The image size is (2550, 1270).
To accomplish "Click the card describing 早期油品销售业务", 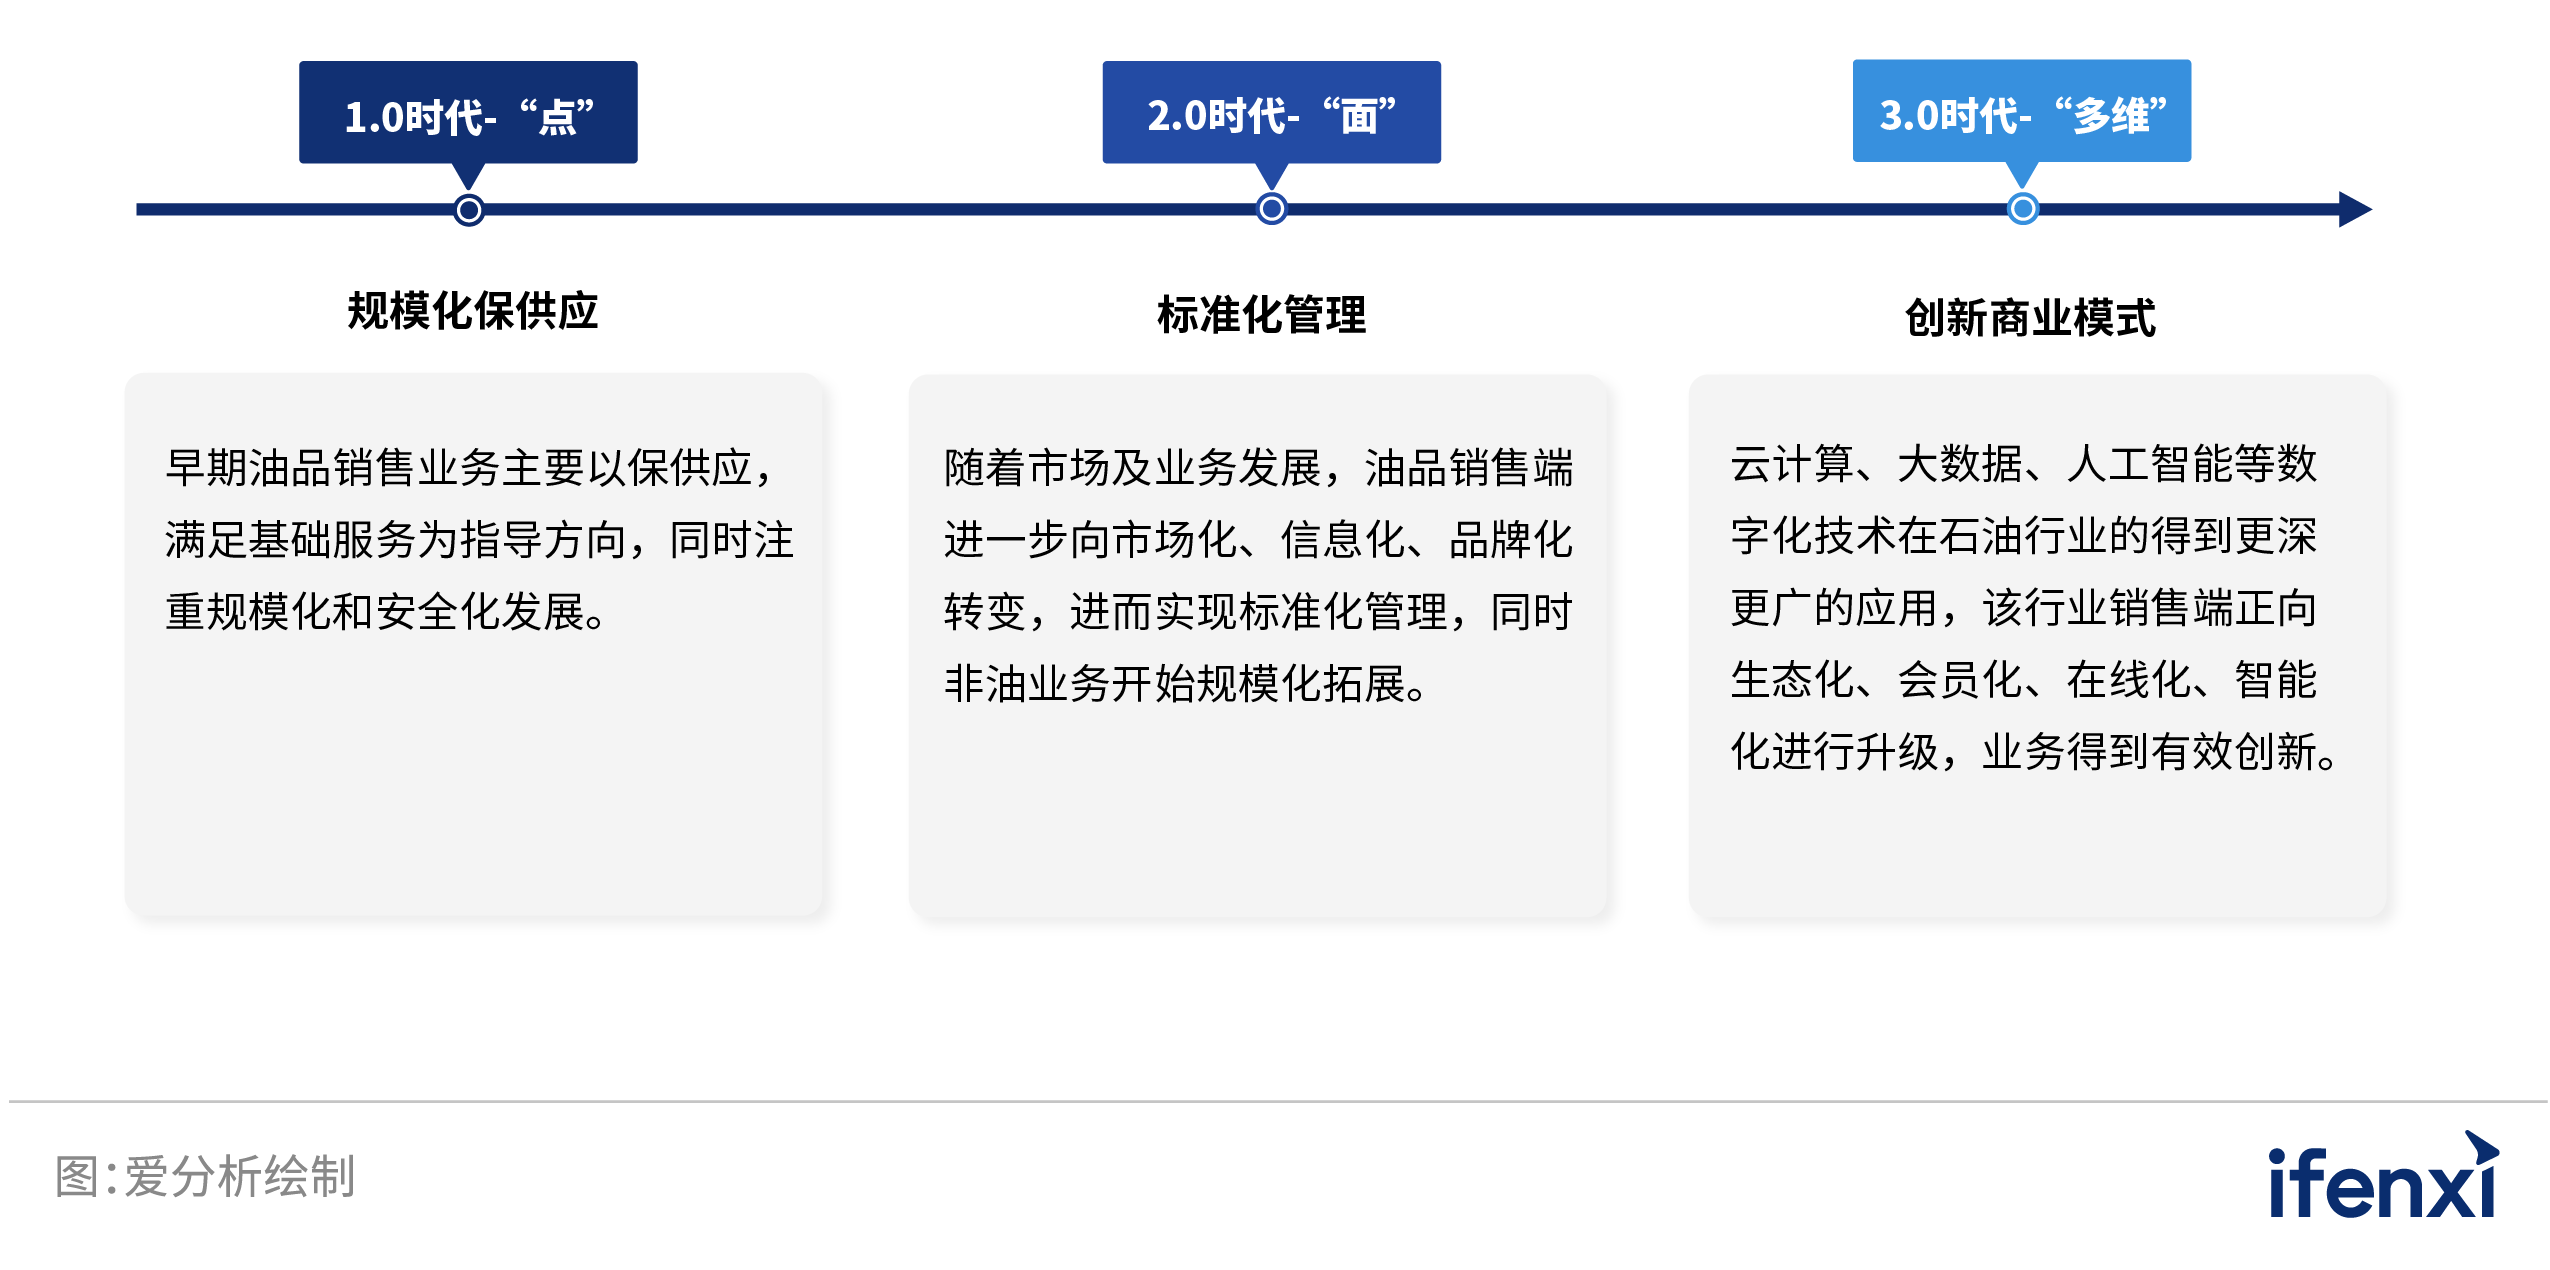I will (x=473, y=645).
